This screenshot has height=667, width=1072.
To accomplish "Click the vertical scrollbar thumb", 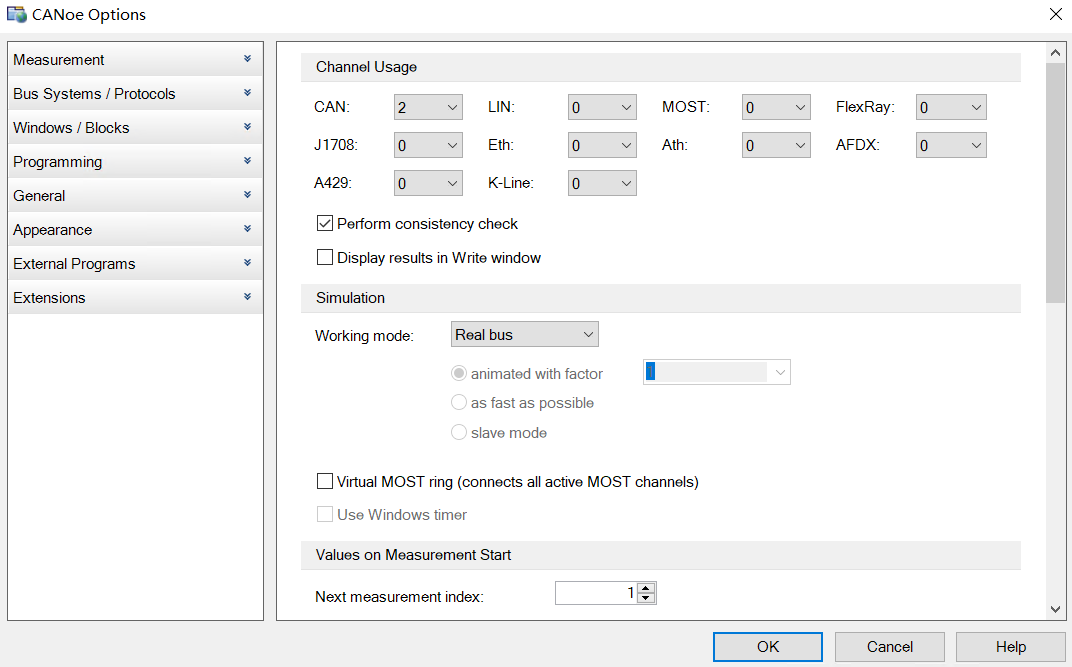I will point(1055,182).
